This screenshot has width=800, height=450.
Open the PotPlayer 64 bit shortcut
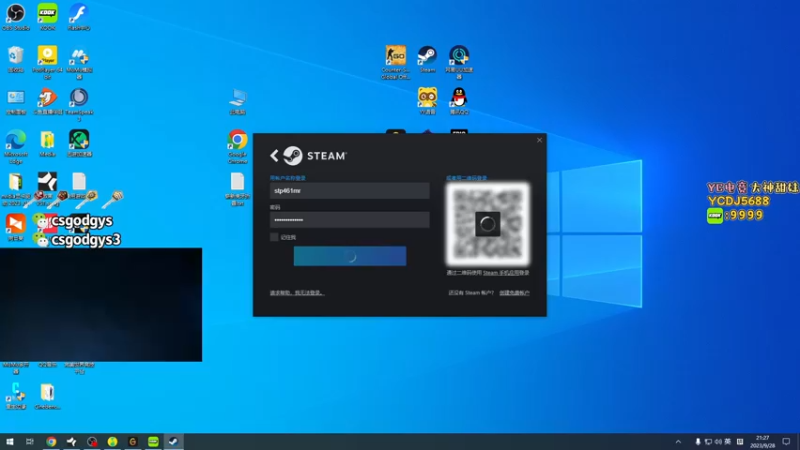point(47,62)
